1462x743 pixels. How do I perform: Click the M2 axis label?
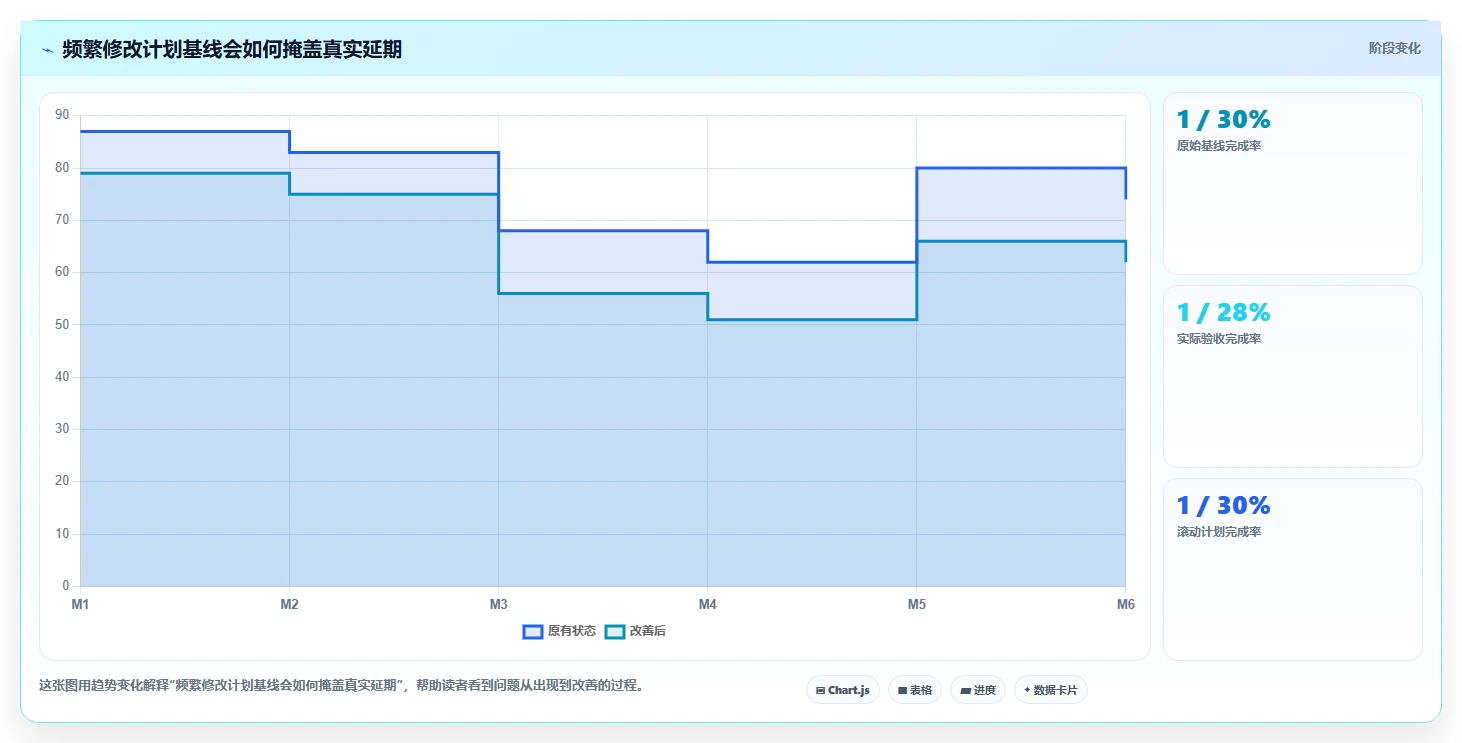pyautogui.click(x=289, y=604)
